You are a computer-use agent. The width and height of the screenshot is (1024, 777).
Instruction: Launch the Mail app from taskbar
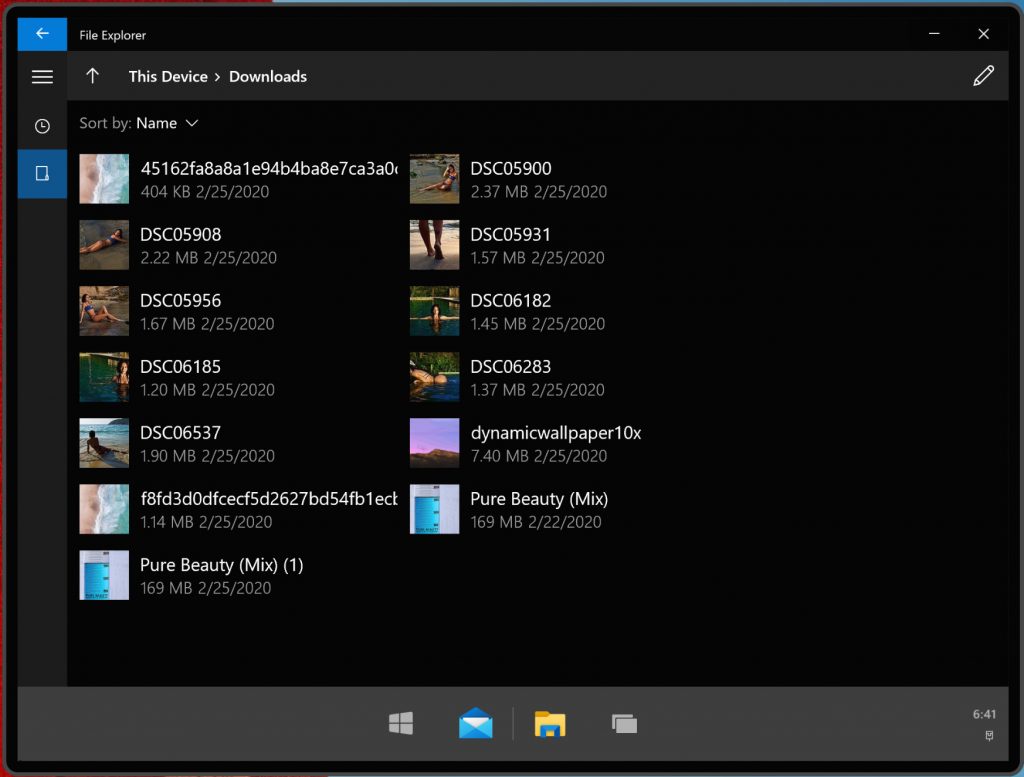click(475, 724)
